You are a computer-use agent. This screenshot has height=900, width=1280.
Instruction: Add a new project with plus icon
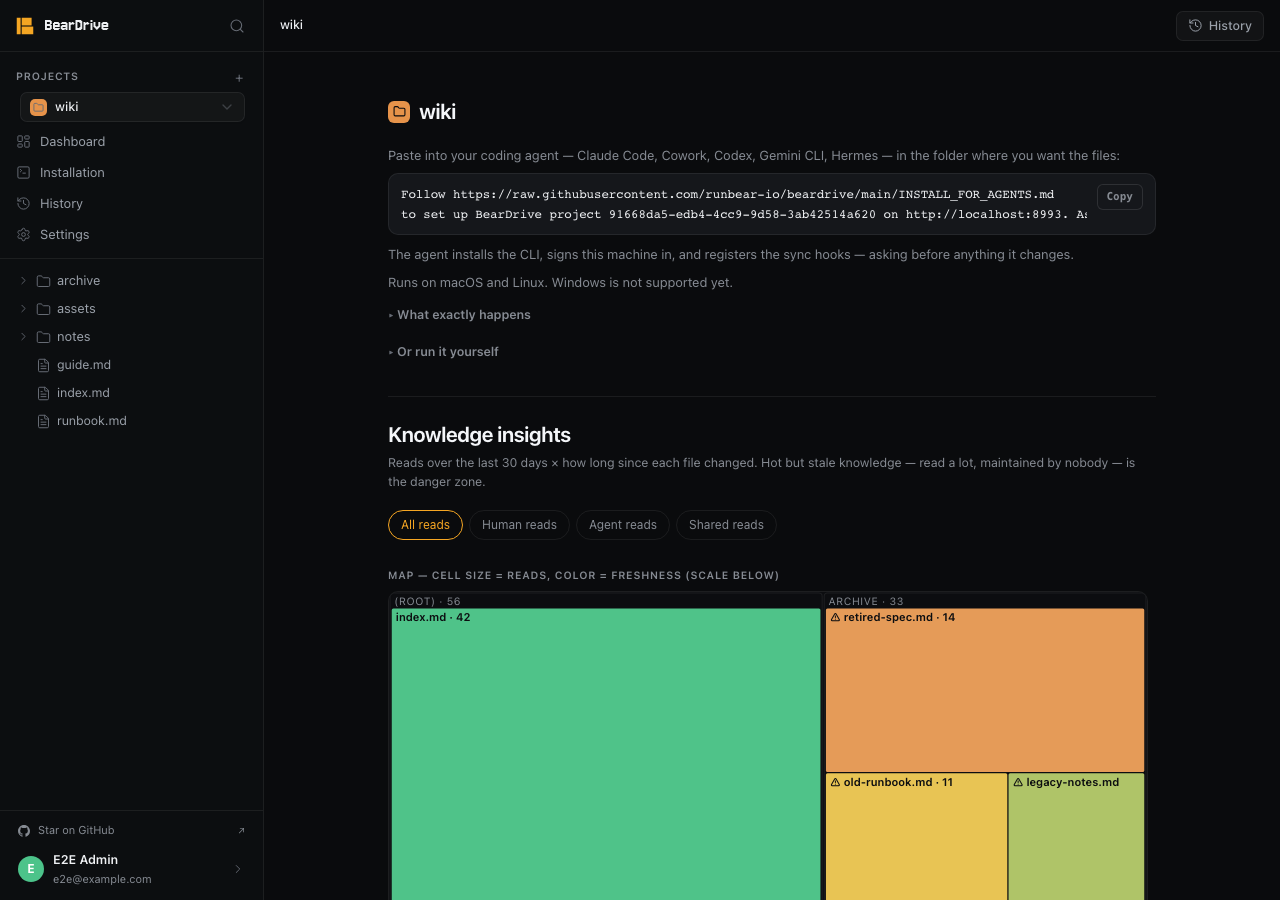tap(239, 78)
